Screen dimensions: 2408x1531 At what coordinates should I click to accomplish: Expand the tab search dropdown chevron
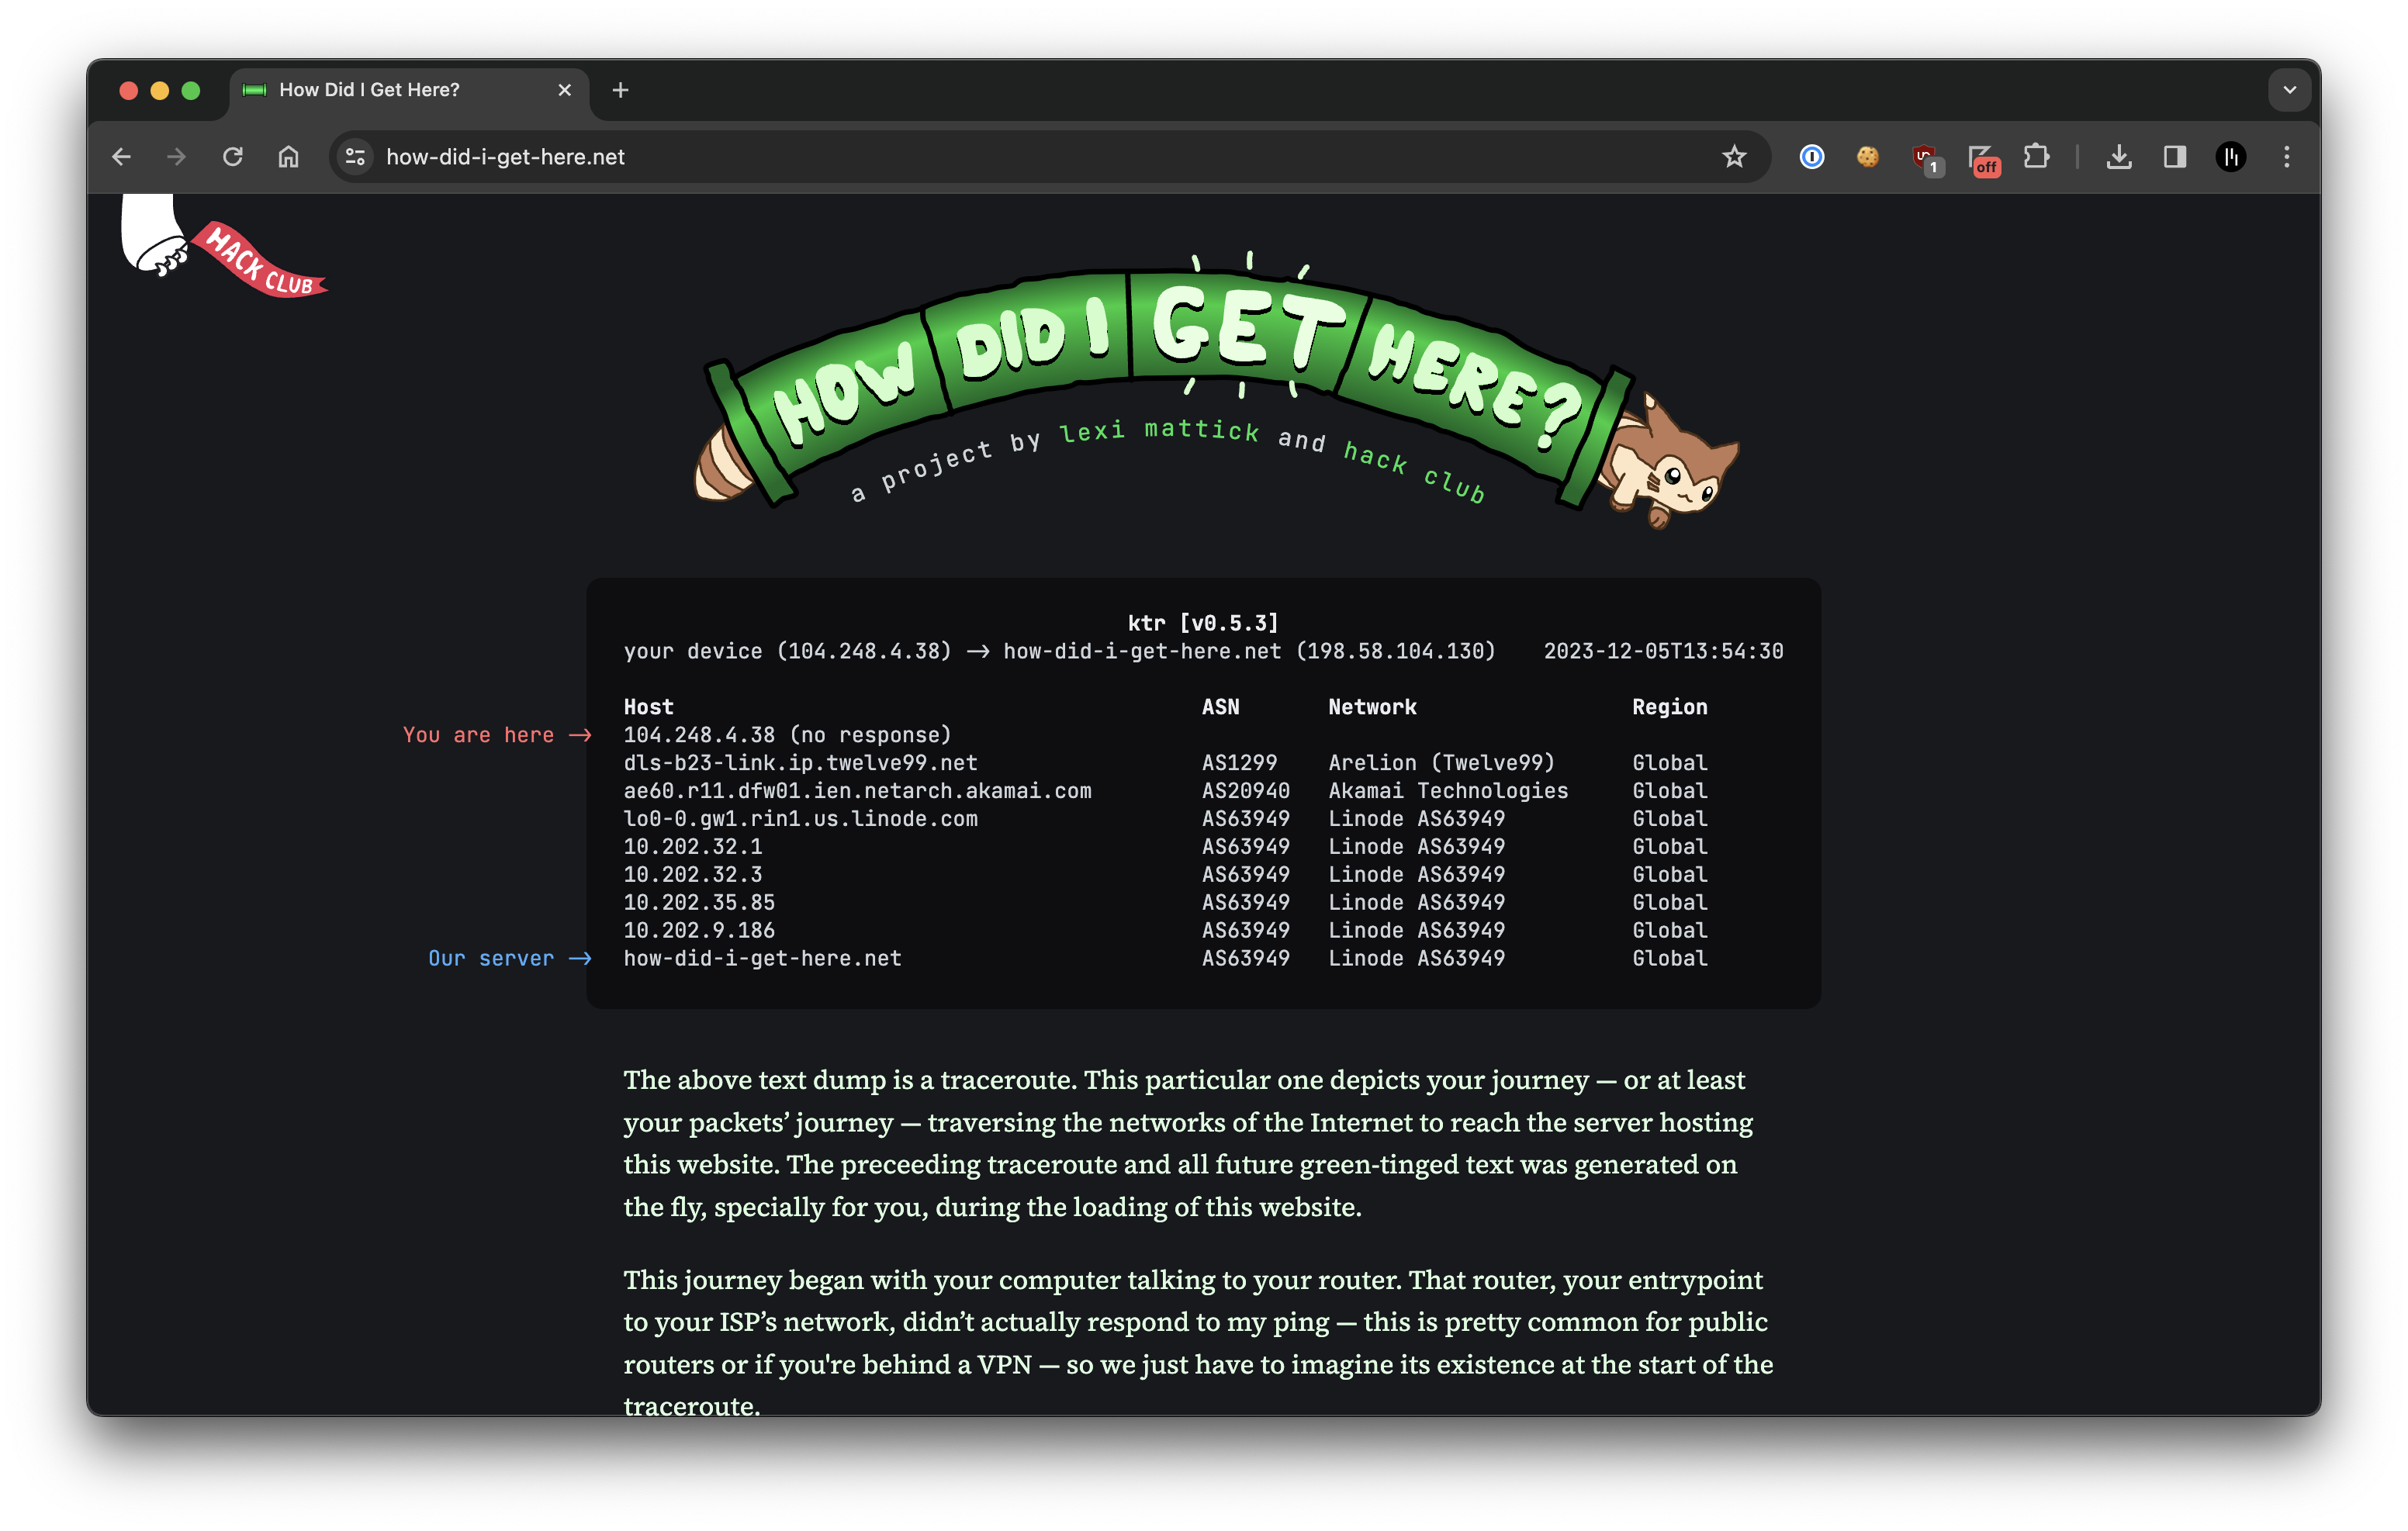tap(2289, 90)
